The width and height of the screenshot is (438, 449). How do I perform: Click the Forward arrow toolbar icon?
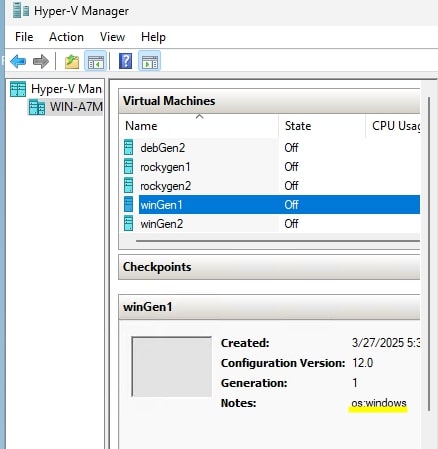[41, 62]
